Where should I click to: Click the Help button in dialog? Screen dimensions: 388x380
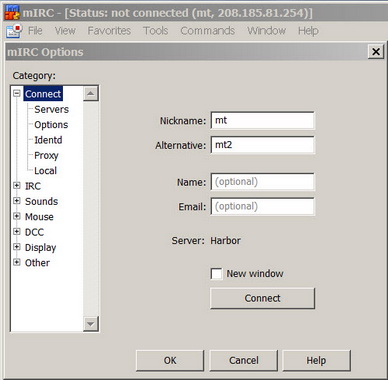point(316,360)
